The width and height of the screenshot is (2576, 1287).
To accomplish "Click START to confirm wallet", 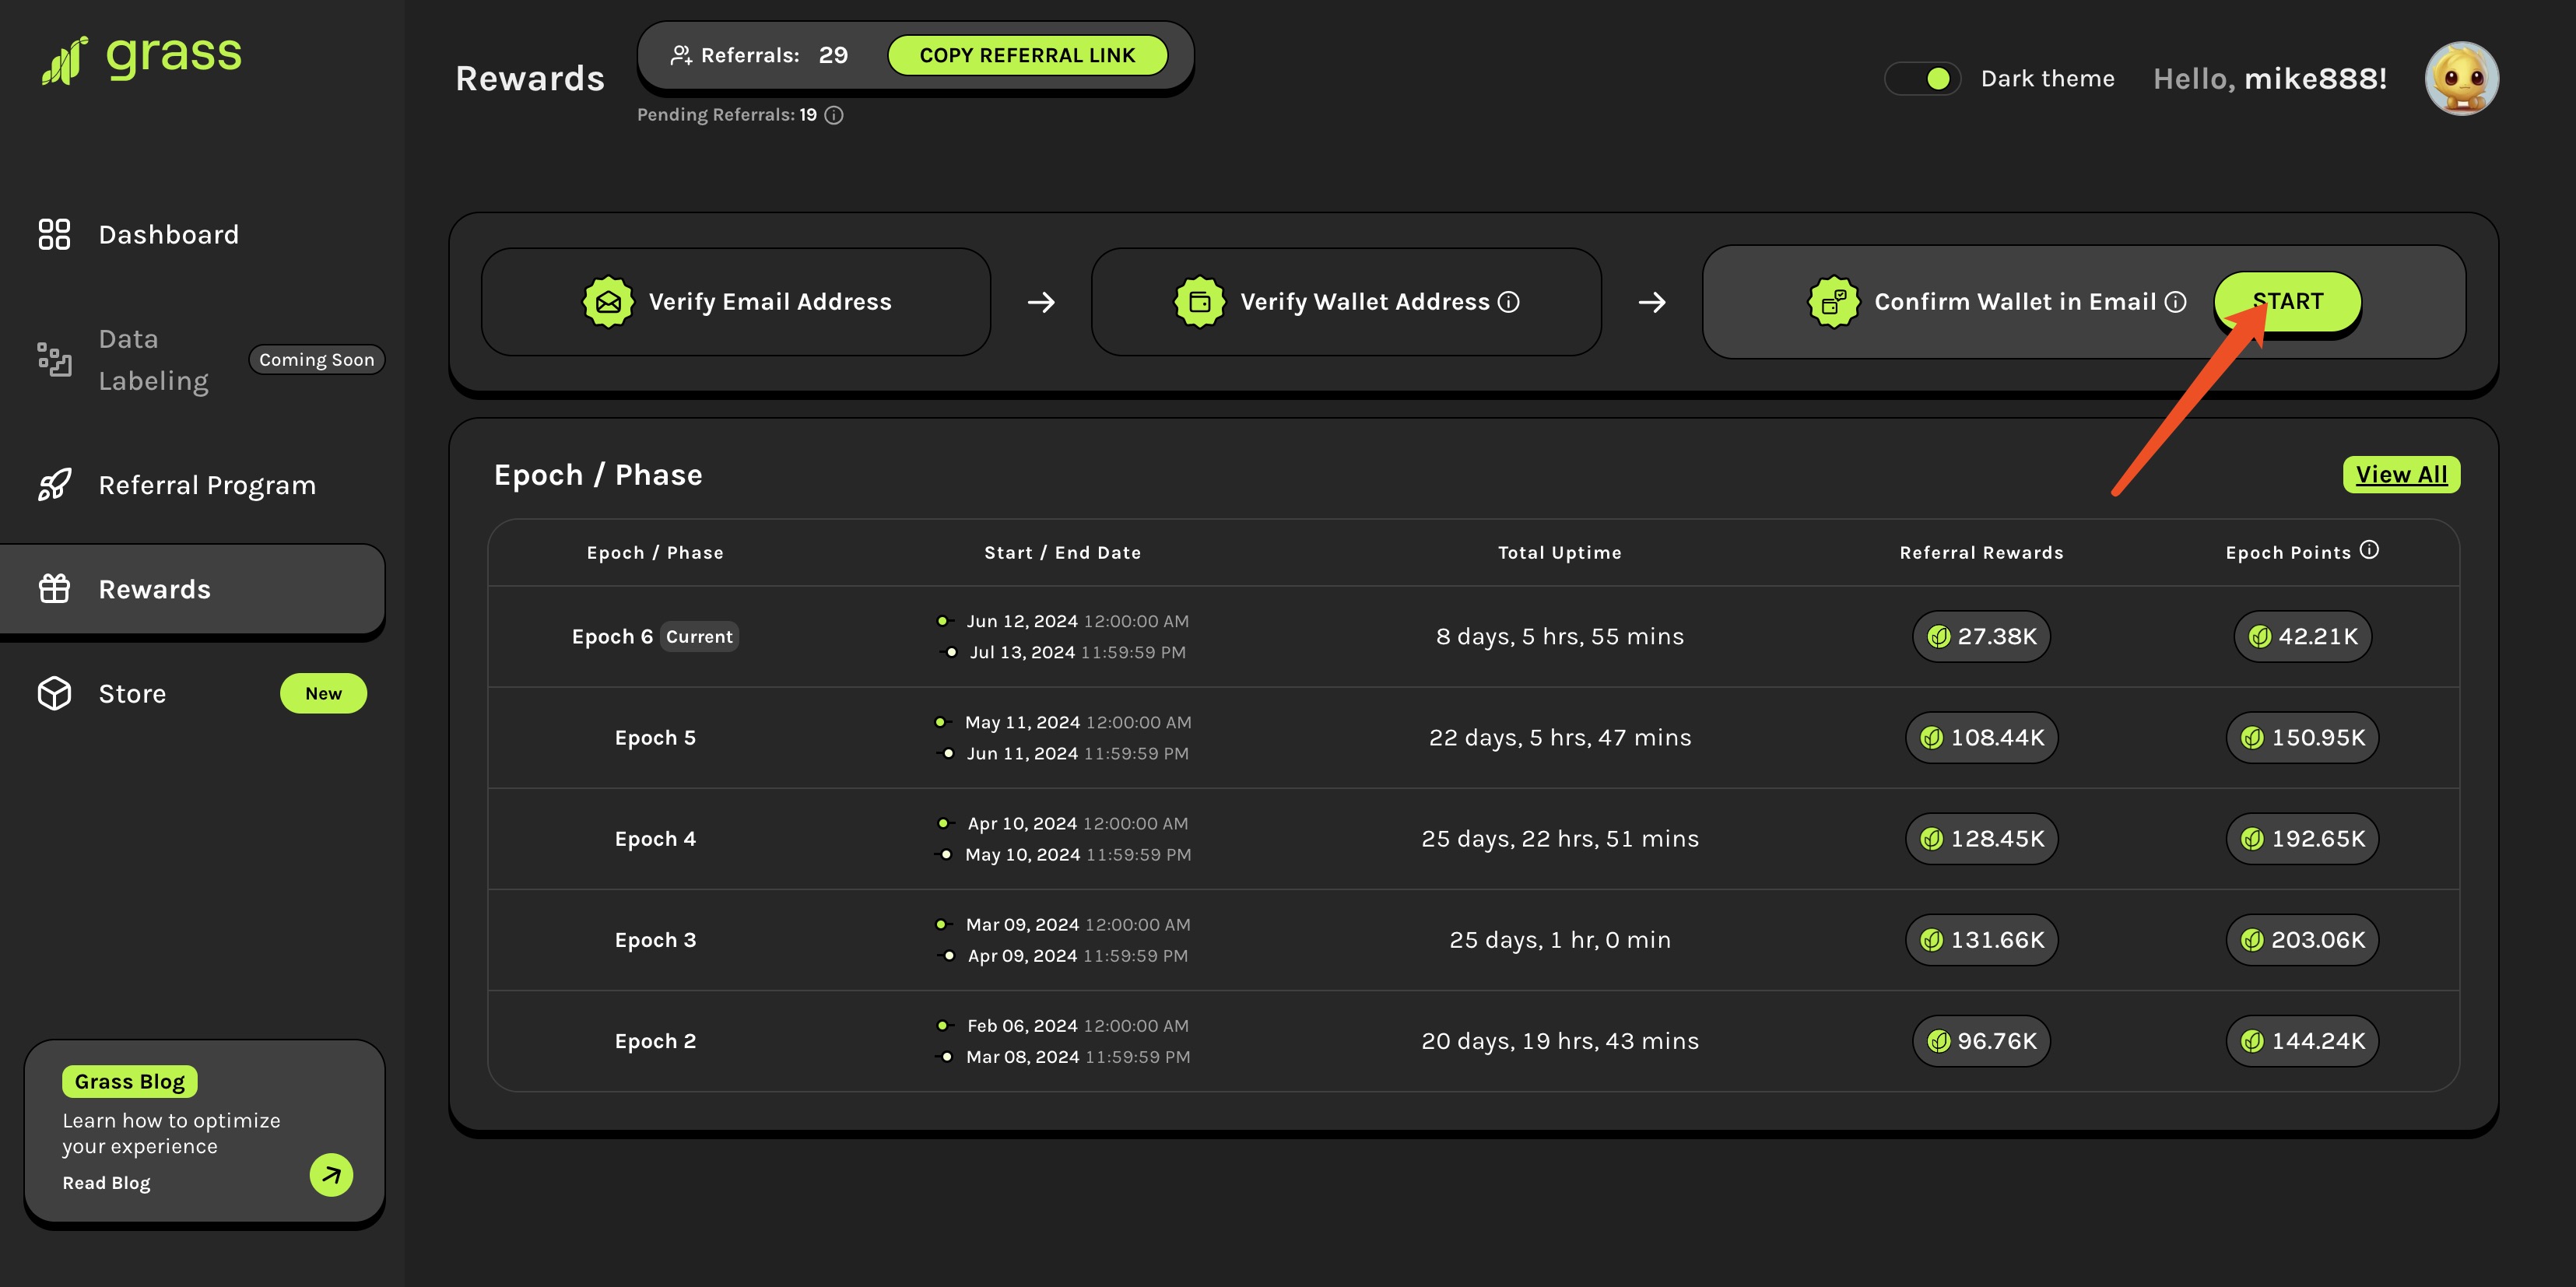I will 2287,301.
